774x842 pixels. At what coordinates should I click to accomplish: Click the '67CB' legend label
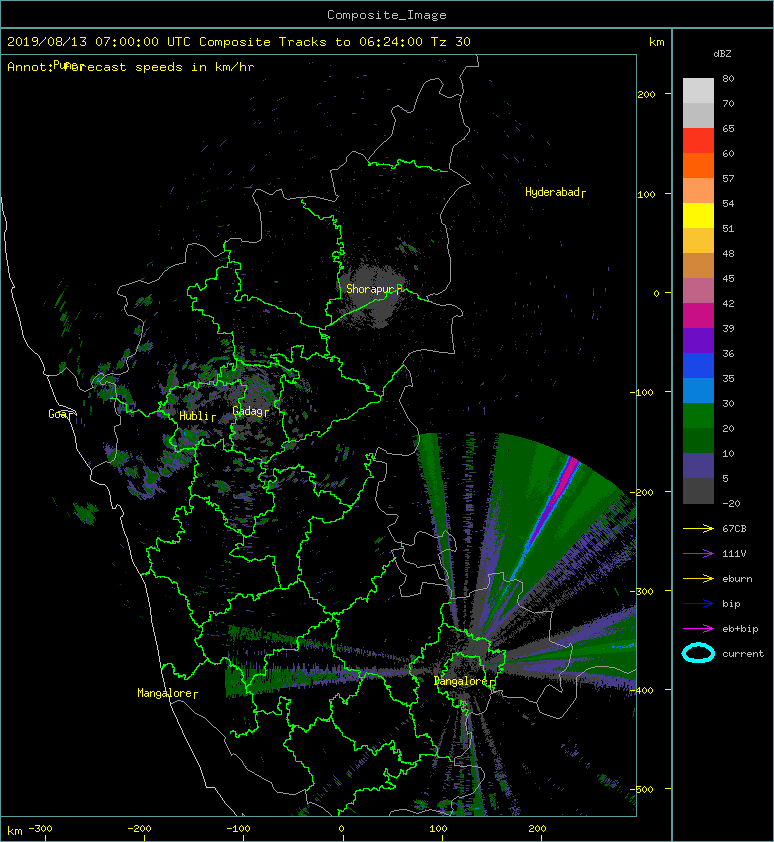[x=734, y=528]
